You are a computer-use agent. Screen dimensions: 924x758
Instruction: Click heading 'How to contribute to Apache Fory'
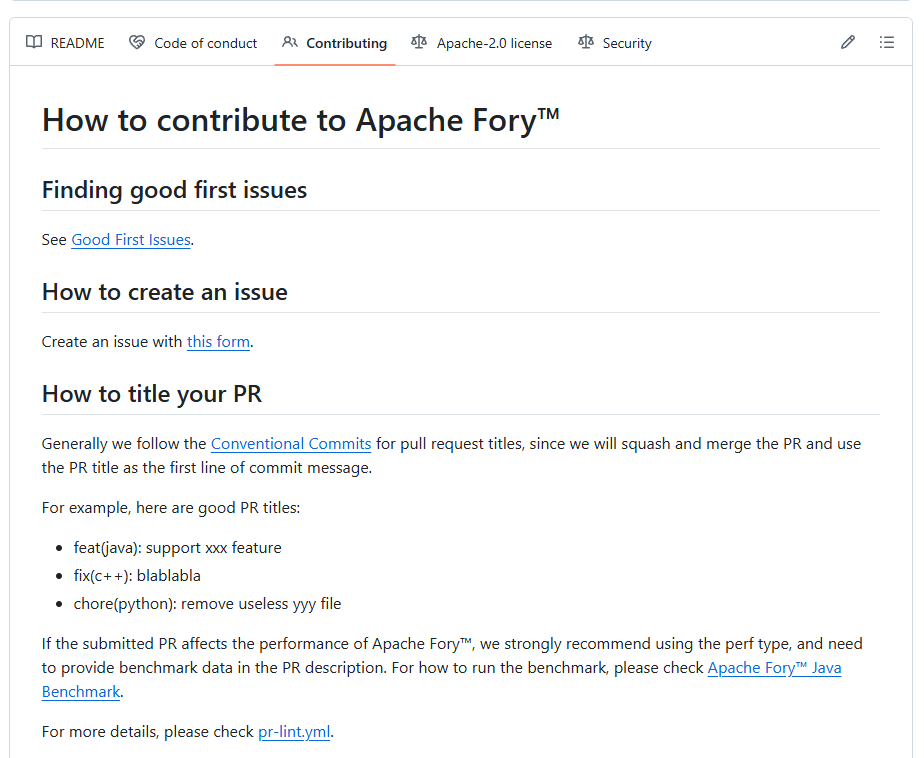point(301,120)
